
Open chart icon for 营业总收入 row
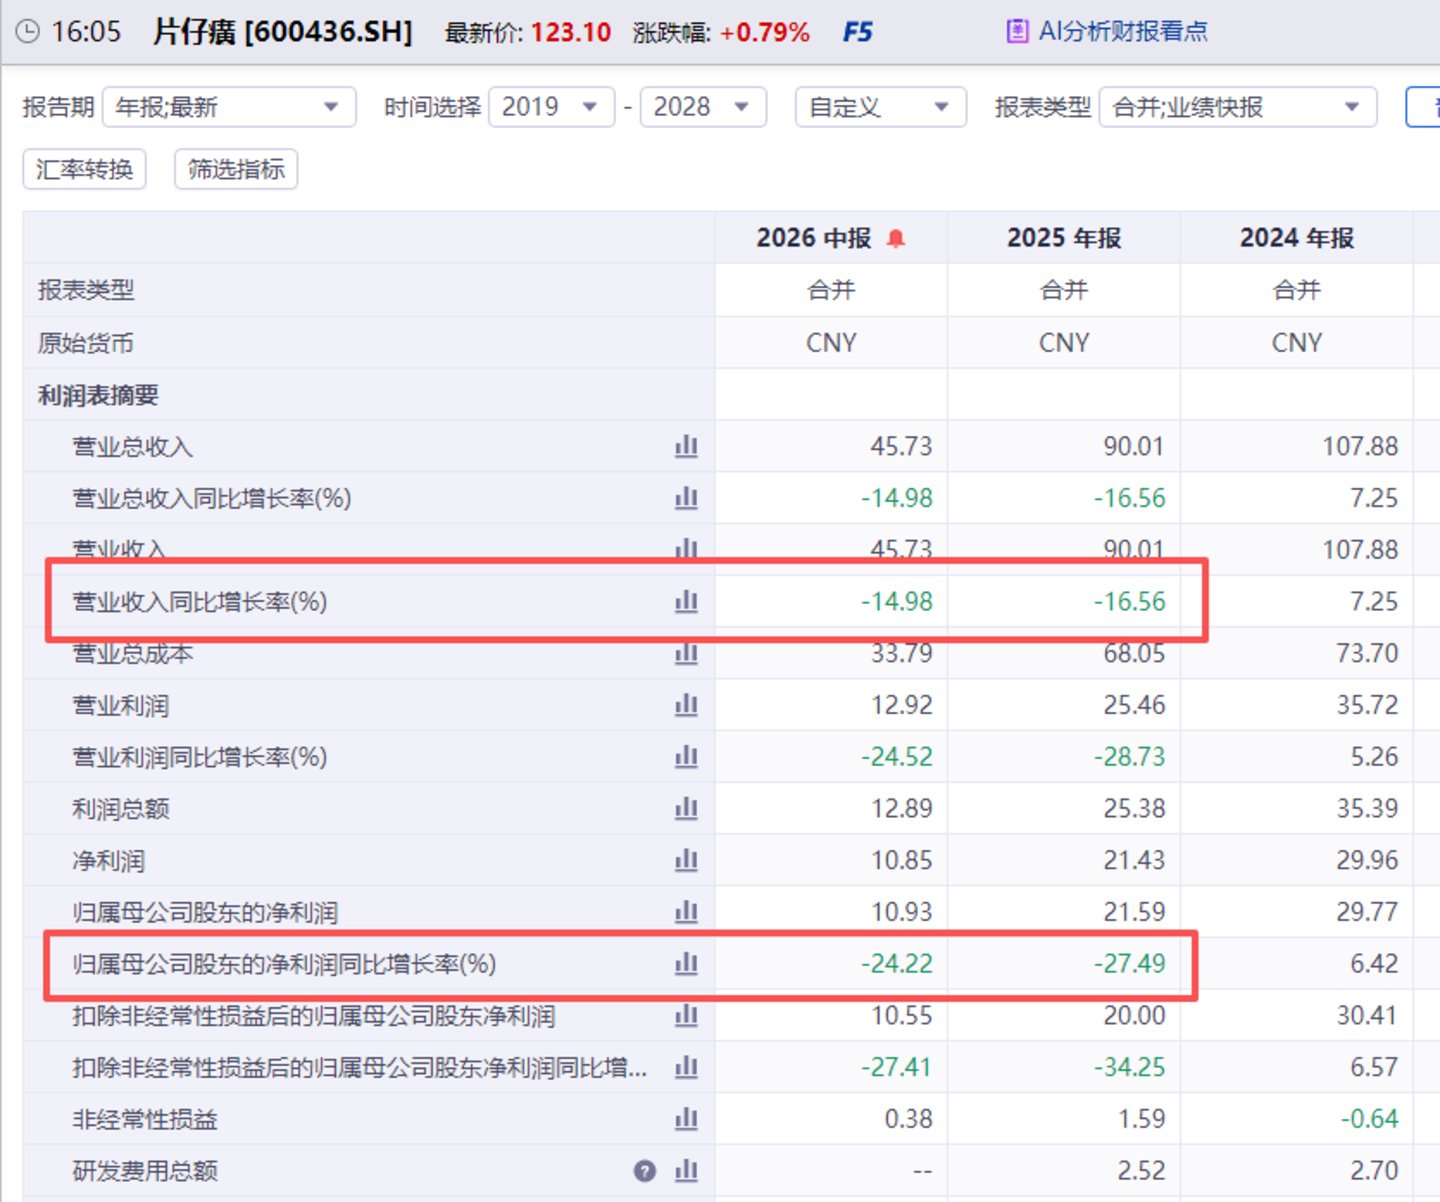pyautogui.click(x=686, y=446)
